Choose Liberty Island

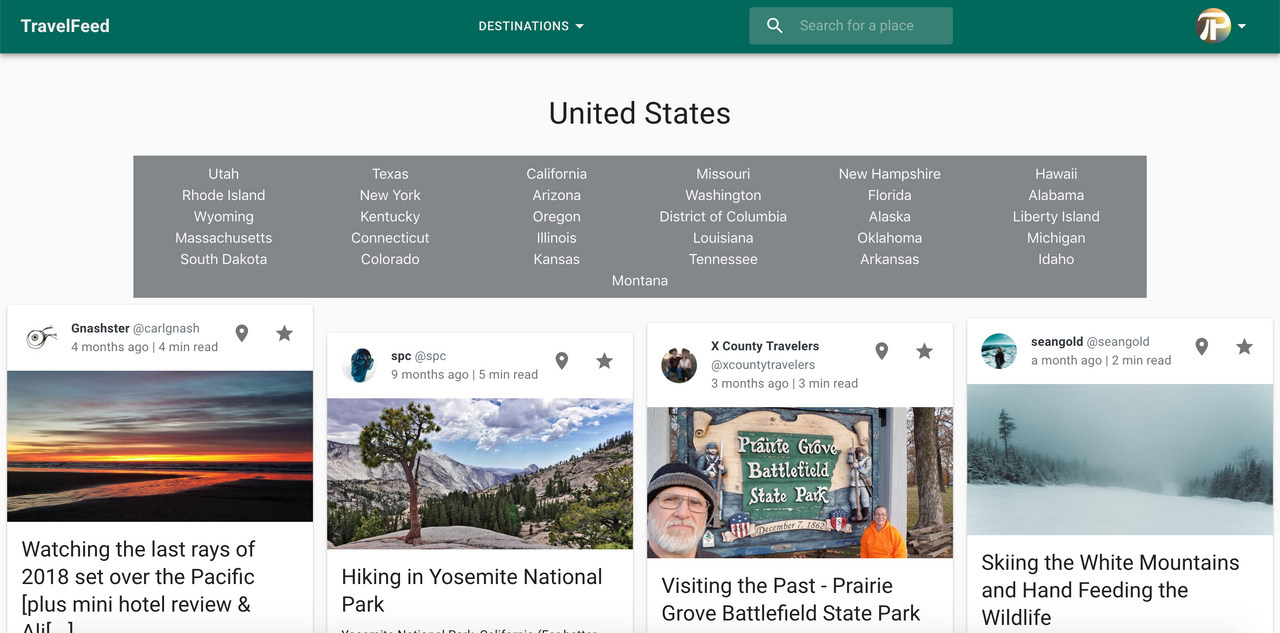(1056, 216)
